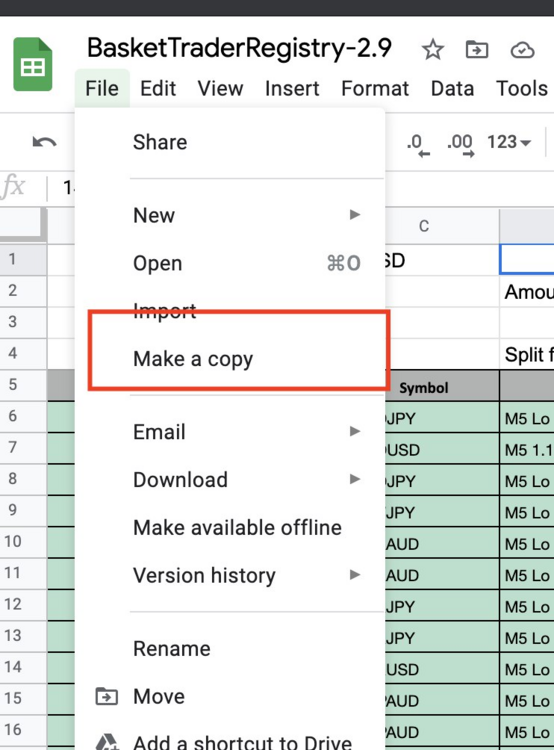
Task: Click the M5 1.1 cell in row 7
Action: click(527, 450)
